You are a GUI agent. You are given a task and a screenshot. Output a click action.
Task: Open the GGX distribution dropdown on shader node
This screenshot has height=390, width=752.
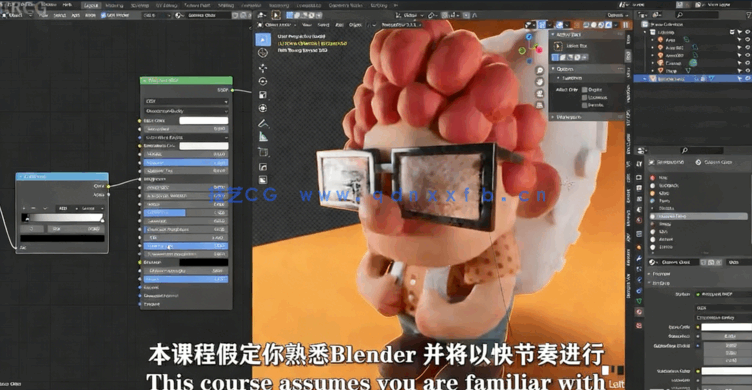pos(186,101)
